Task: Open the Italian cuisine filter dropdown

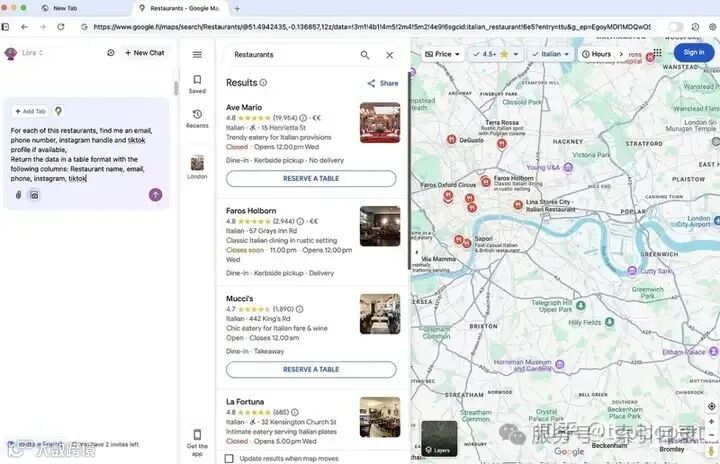Action: click(550, 54)
